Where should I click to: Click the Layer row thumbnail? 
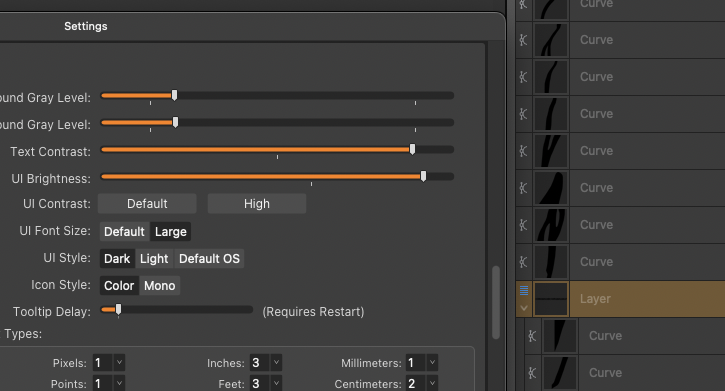click(x=551, y=299)
